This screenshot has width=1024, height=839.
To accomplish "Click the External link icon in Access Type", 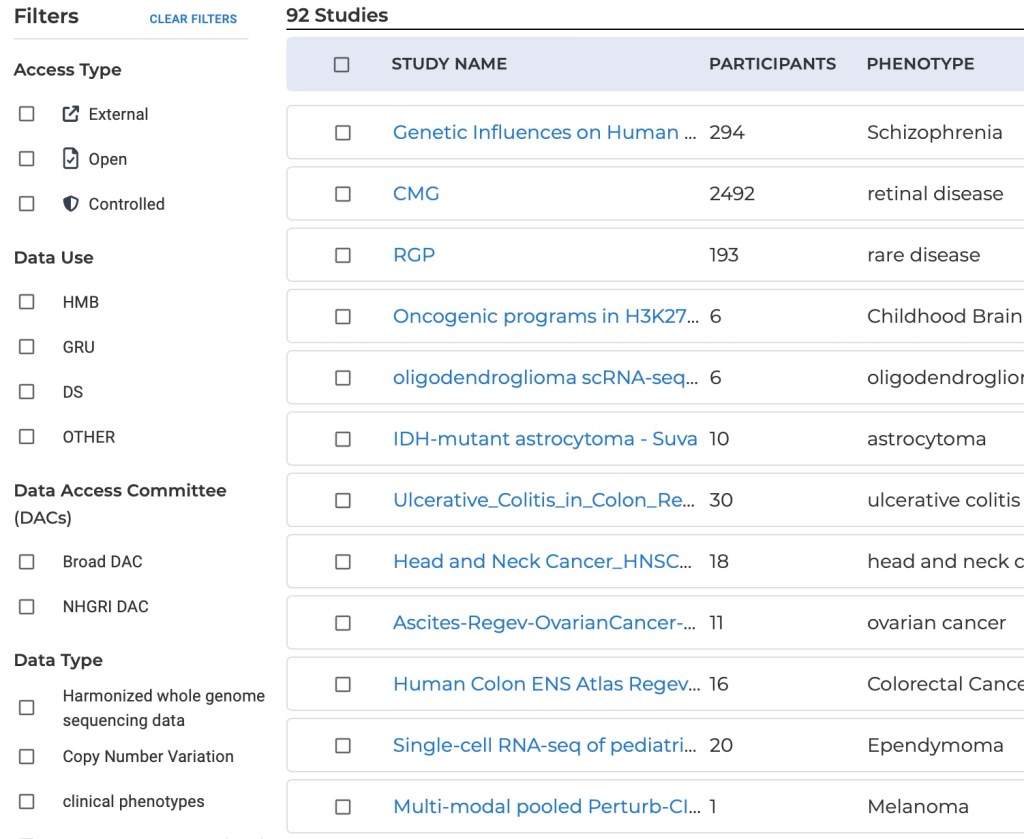I will (70, 114).
